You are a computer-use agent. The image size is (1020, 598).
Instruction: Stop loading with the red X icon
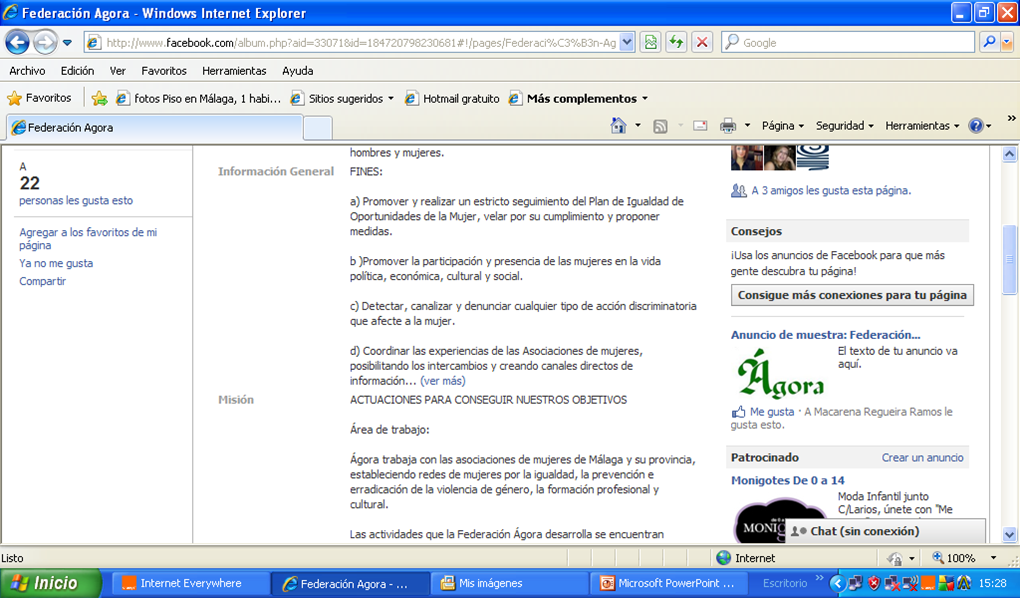click(702, 43)
